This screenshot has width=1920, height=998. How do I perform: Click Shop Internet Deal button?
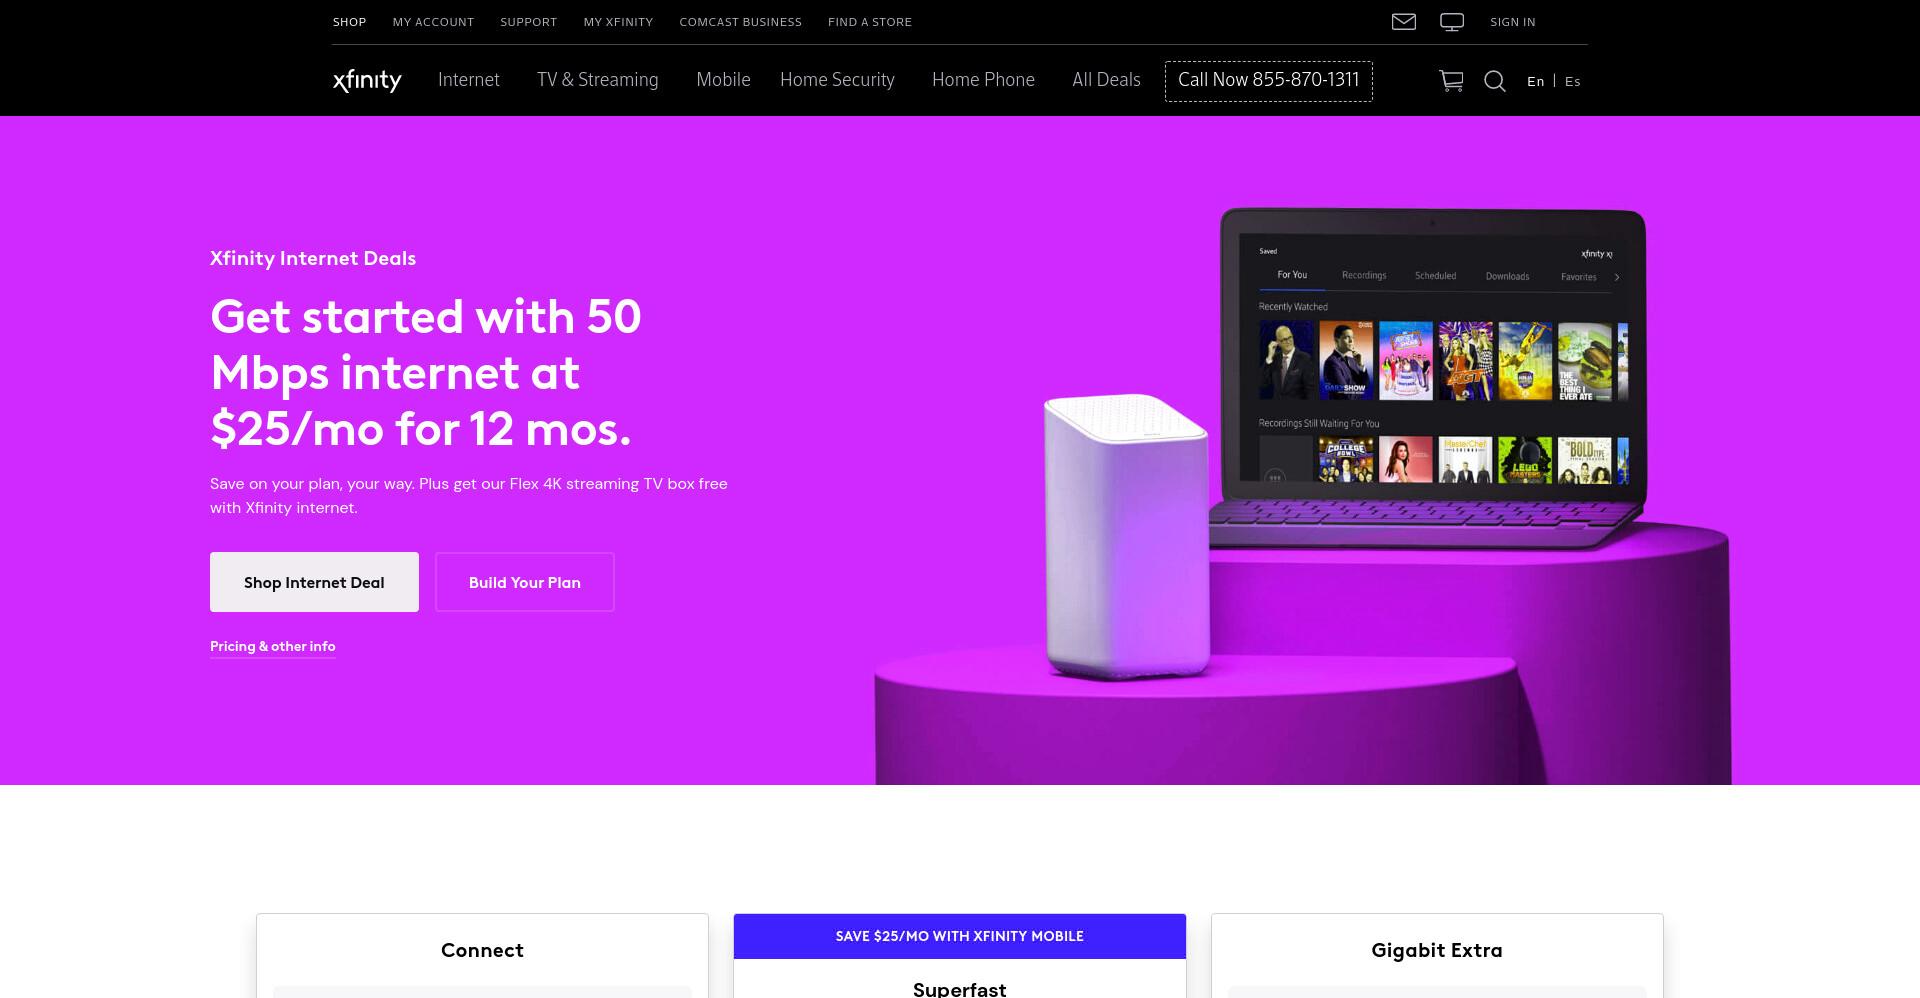[x=314, y=582]
